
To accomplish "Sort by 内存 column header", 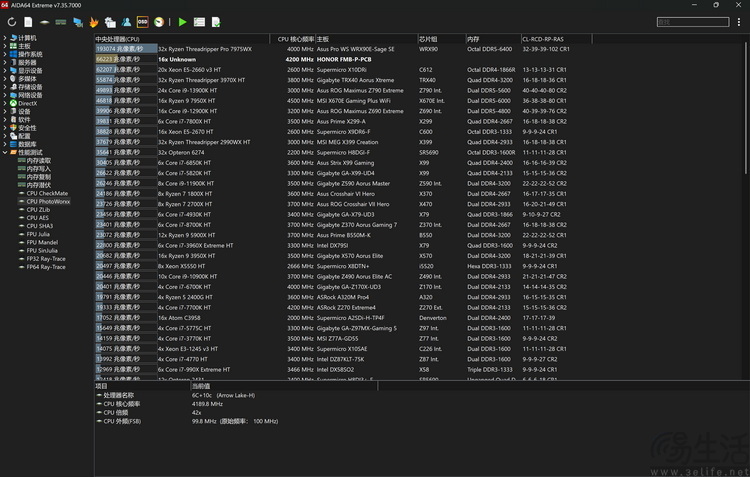I will (493, 39).
